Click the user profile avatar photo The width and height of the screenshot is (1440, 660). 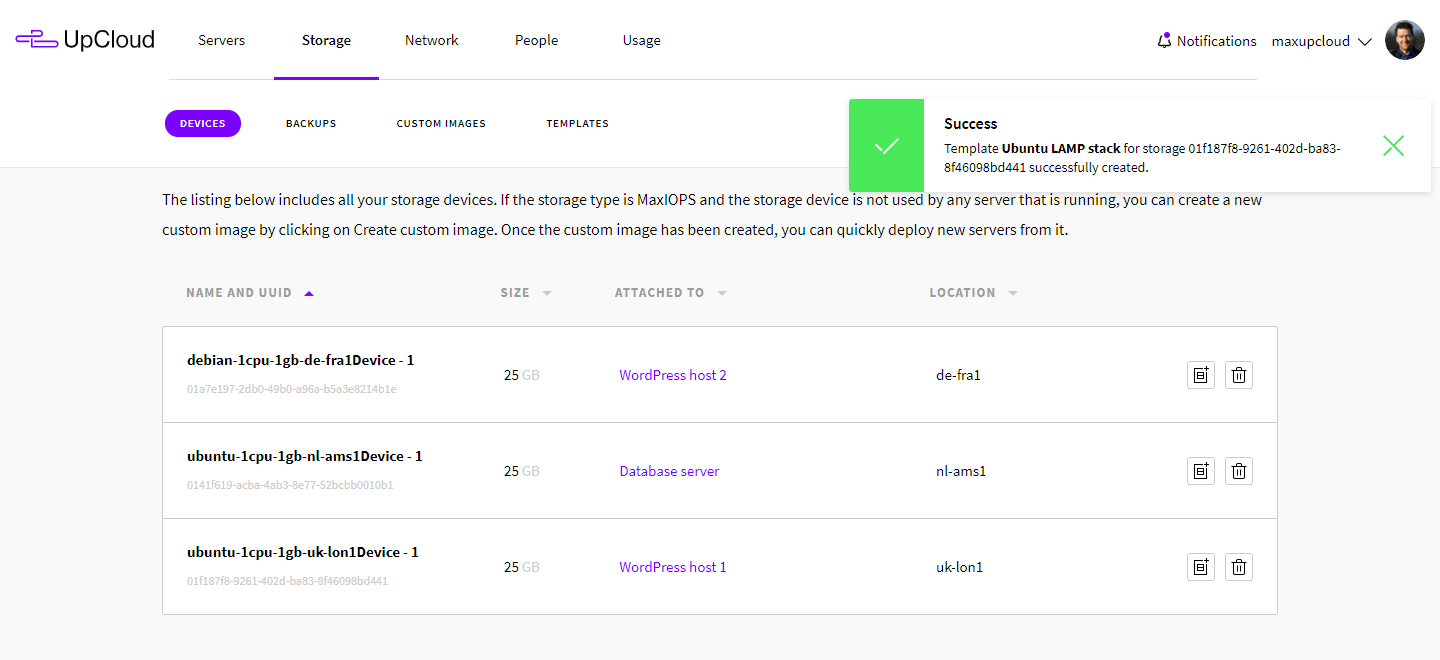1404,41
